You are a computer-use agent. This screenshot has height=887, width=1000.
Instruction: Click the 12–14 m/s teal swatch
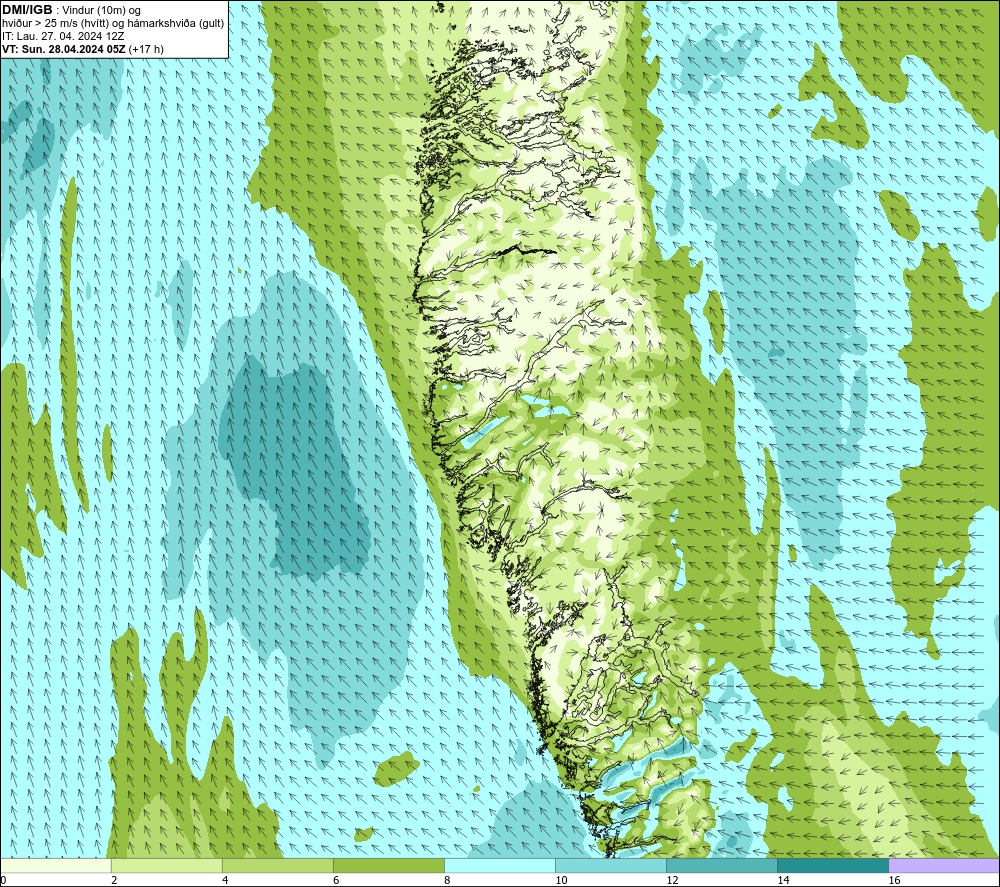point(721,866)
